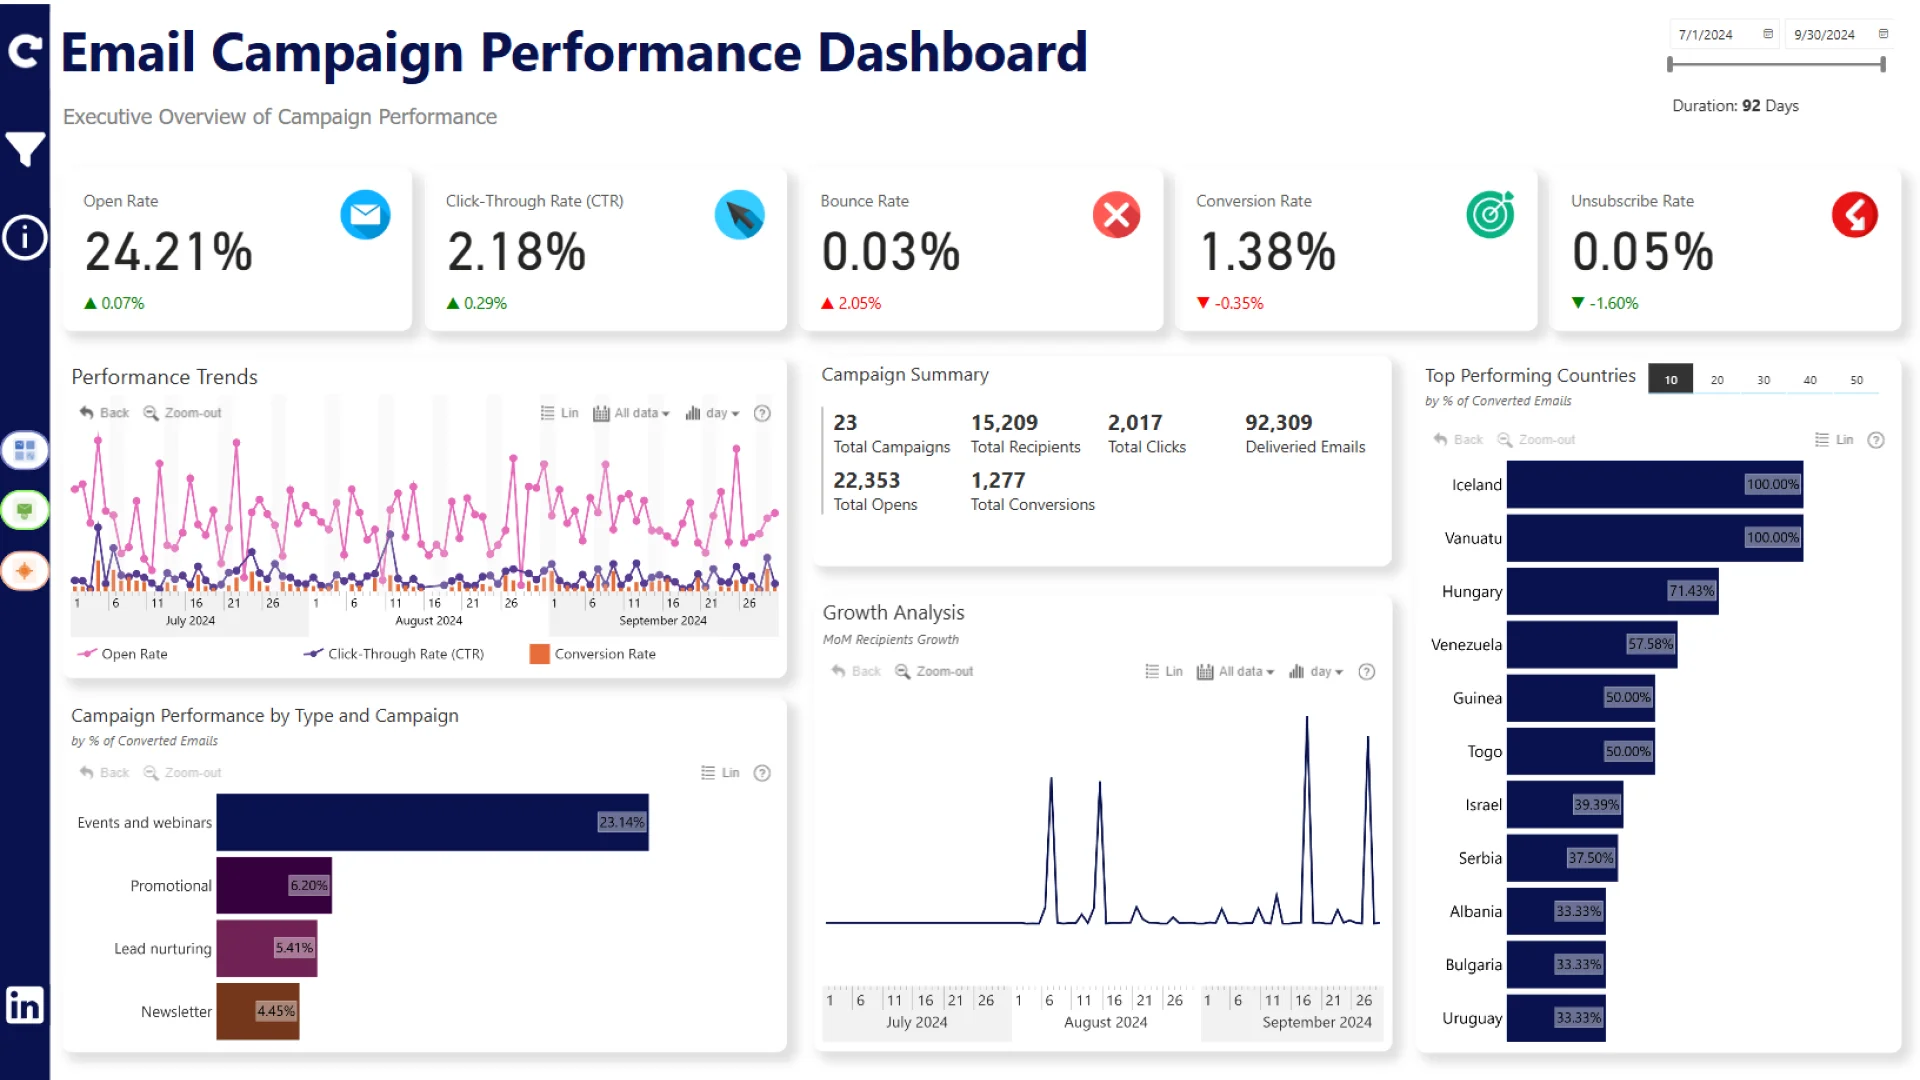The width and height of the screenshot is (1920, 1080).
Task: Open the LinkedIn icon in sidebar
Action: 25,1005
